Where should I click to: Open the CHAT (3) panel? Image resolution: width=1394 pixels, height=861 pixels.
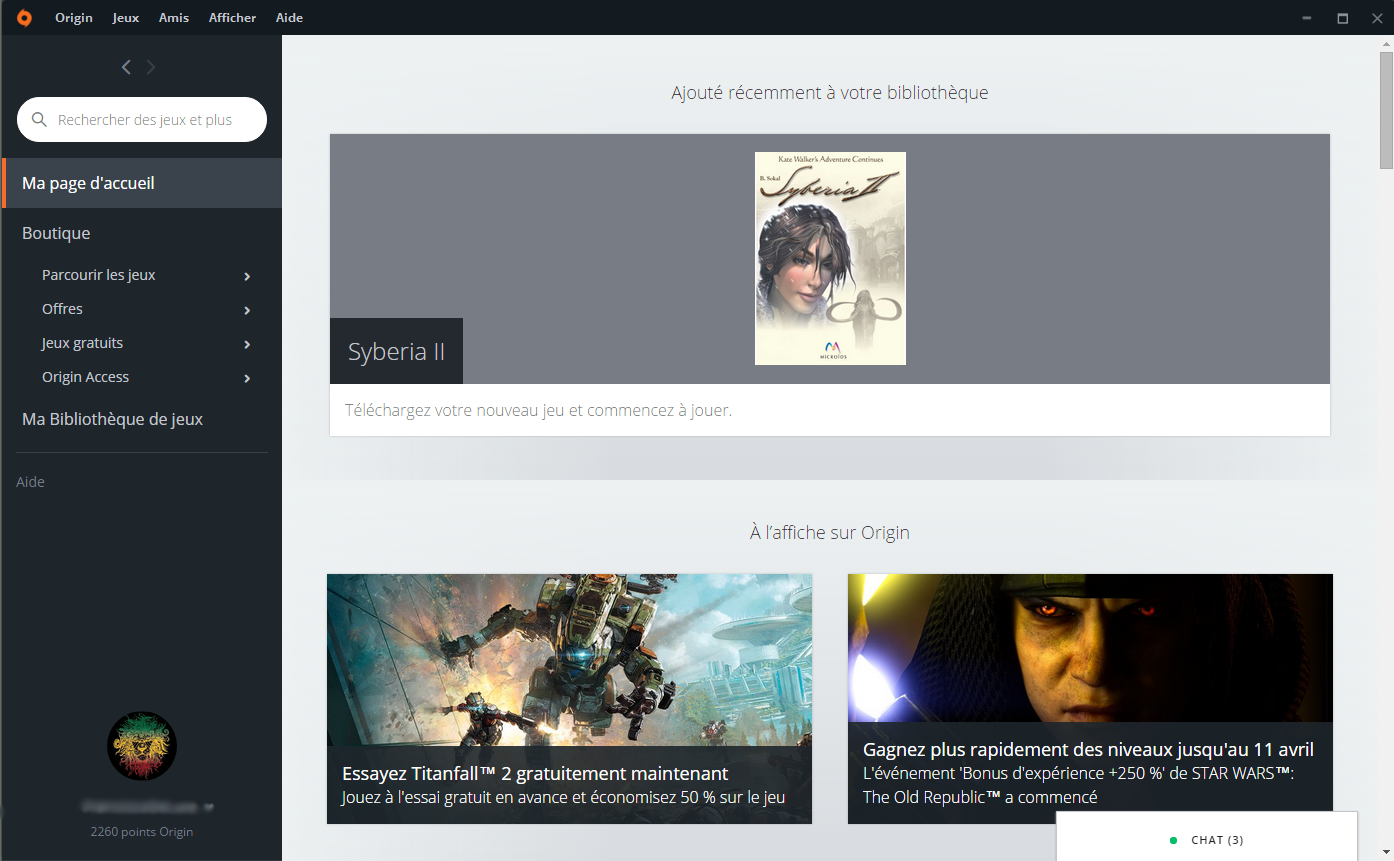coord(1216,840)
